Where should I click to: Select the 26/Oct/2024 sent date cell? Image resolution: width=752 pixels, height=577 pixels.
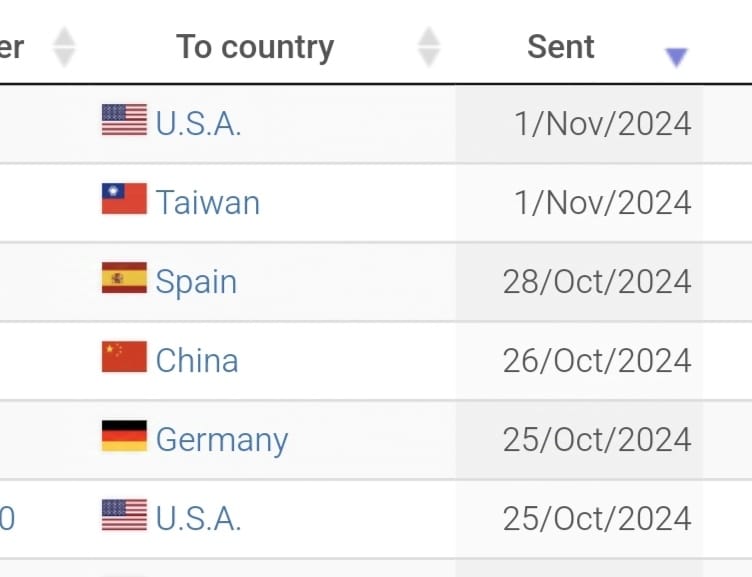point(579,361)
